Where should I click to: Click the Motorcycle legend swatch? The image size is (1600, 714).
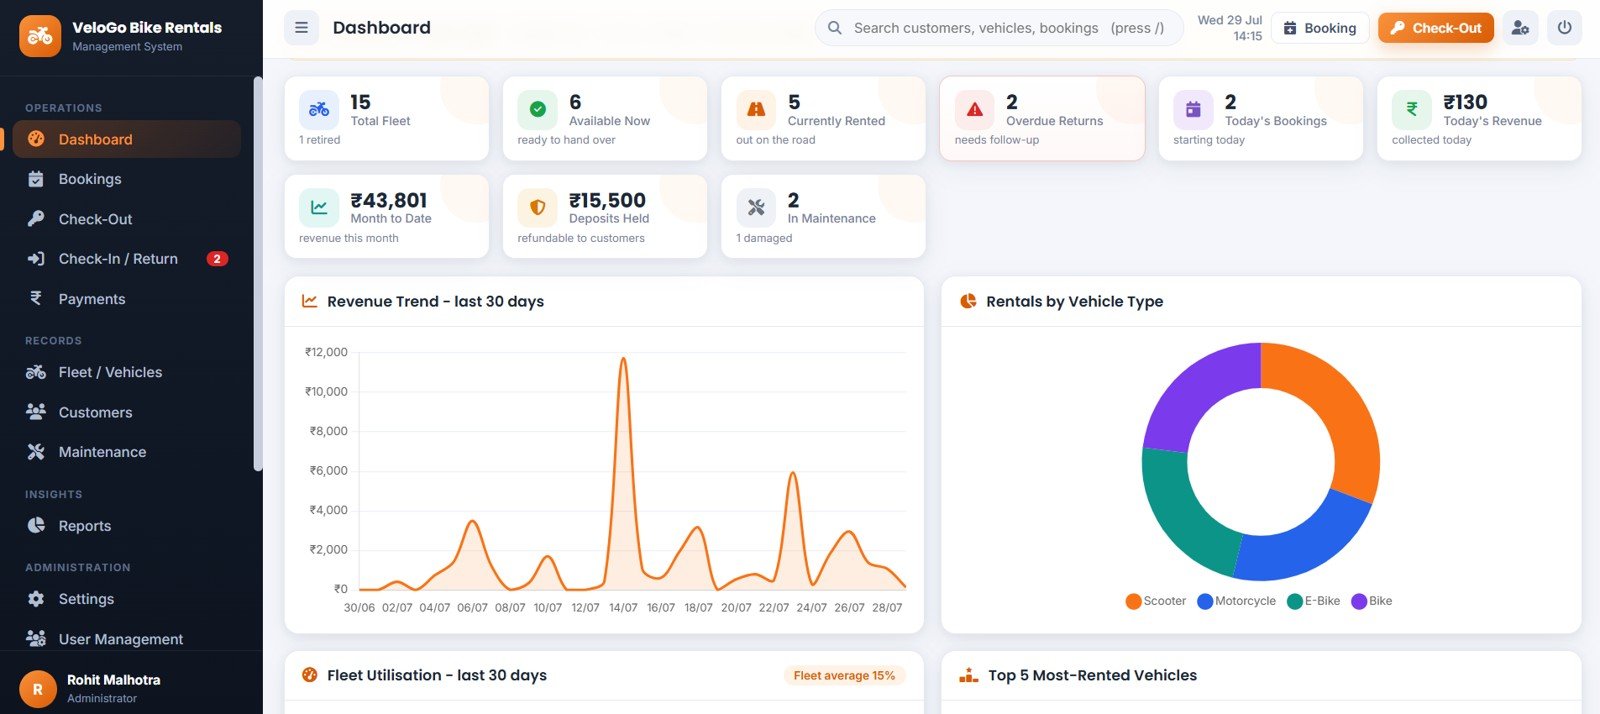pyautogui.click(x=1205, y=601)
